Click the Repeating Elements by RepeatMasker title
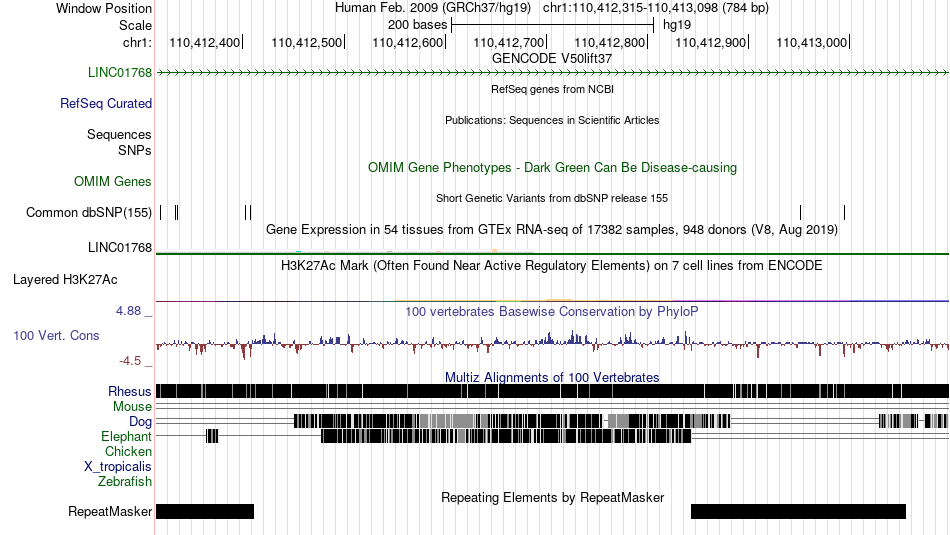 (x=552, y=498)
